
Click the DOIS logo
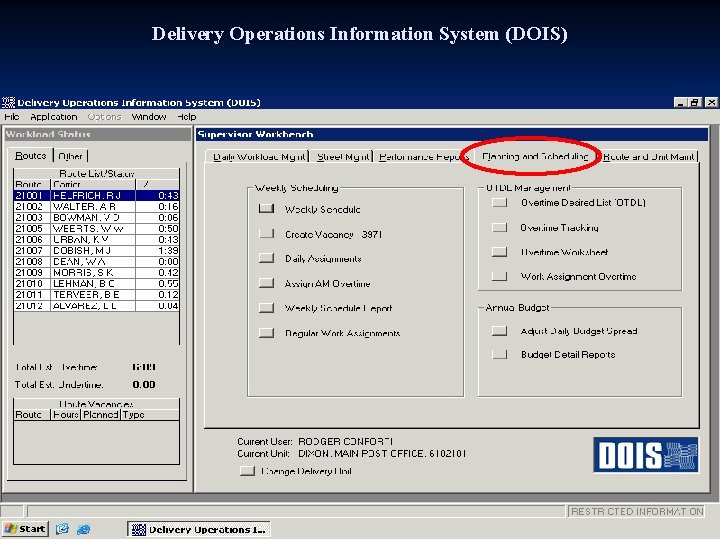(x=646, y=455)
